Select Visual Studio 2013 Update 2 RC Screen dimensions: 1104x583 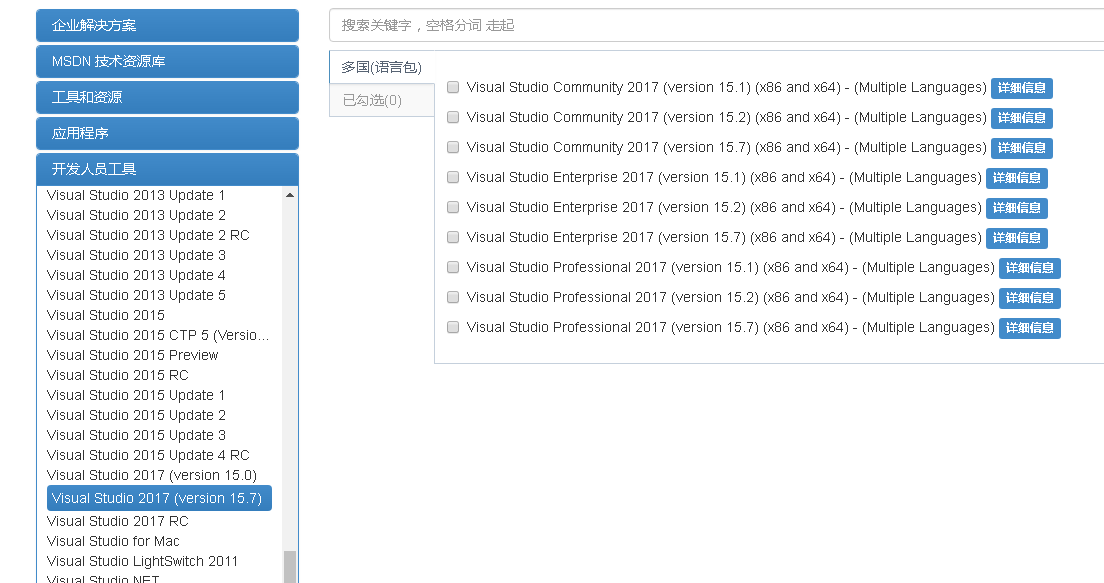coord(148,235)
